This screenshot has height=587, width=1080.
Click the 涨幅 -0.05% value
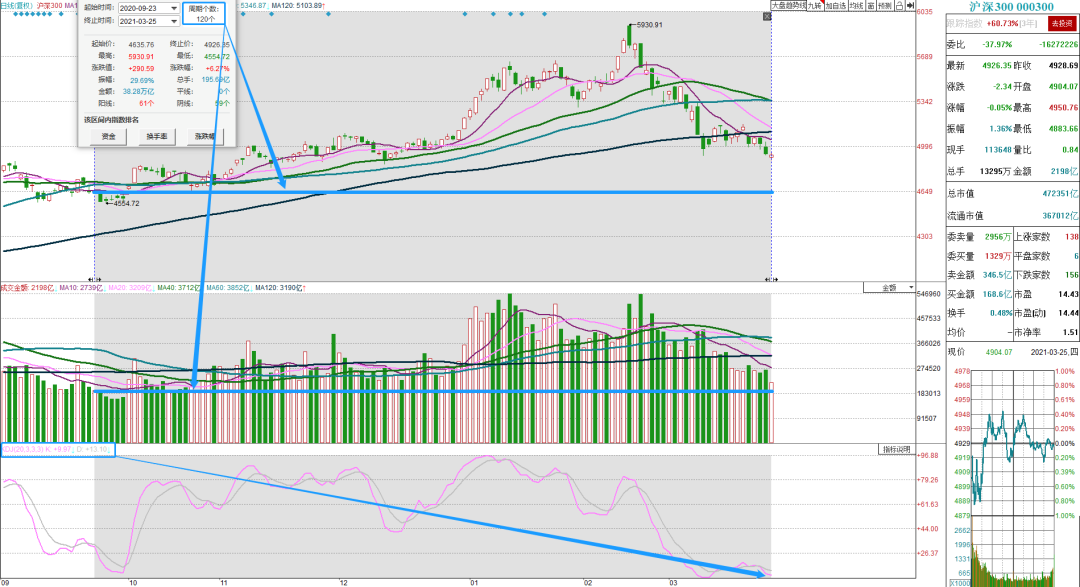click(997, 108)
